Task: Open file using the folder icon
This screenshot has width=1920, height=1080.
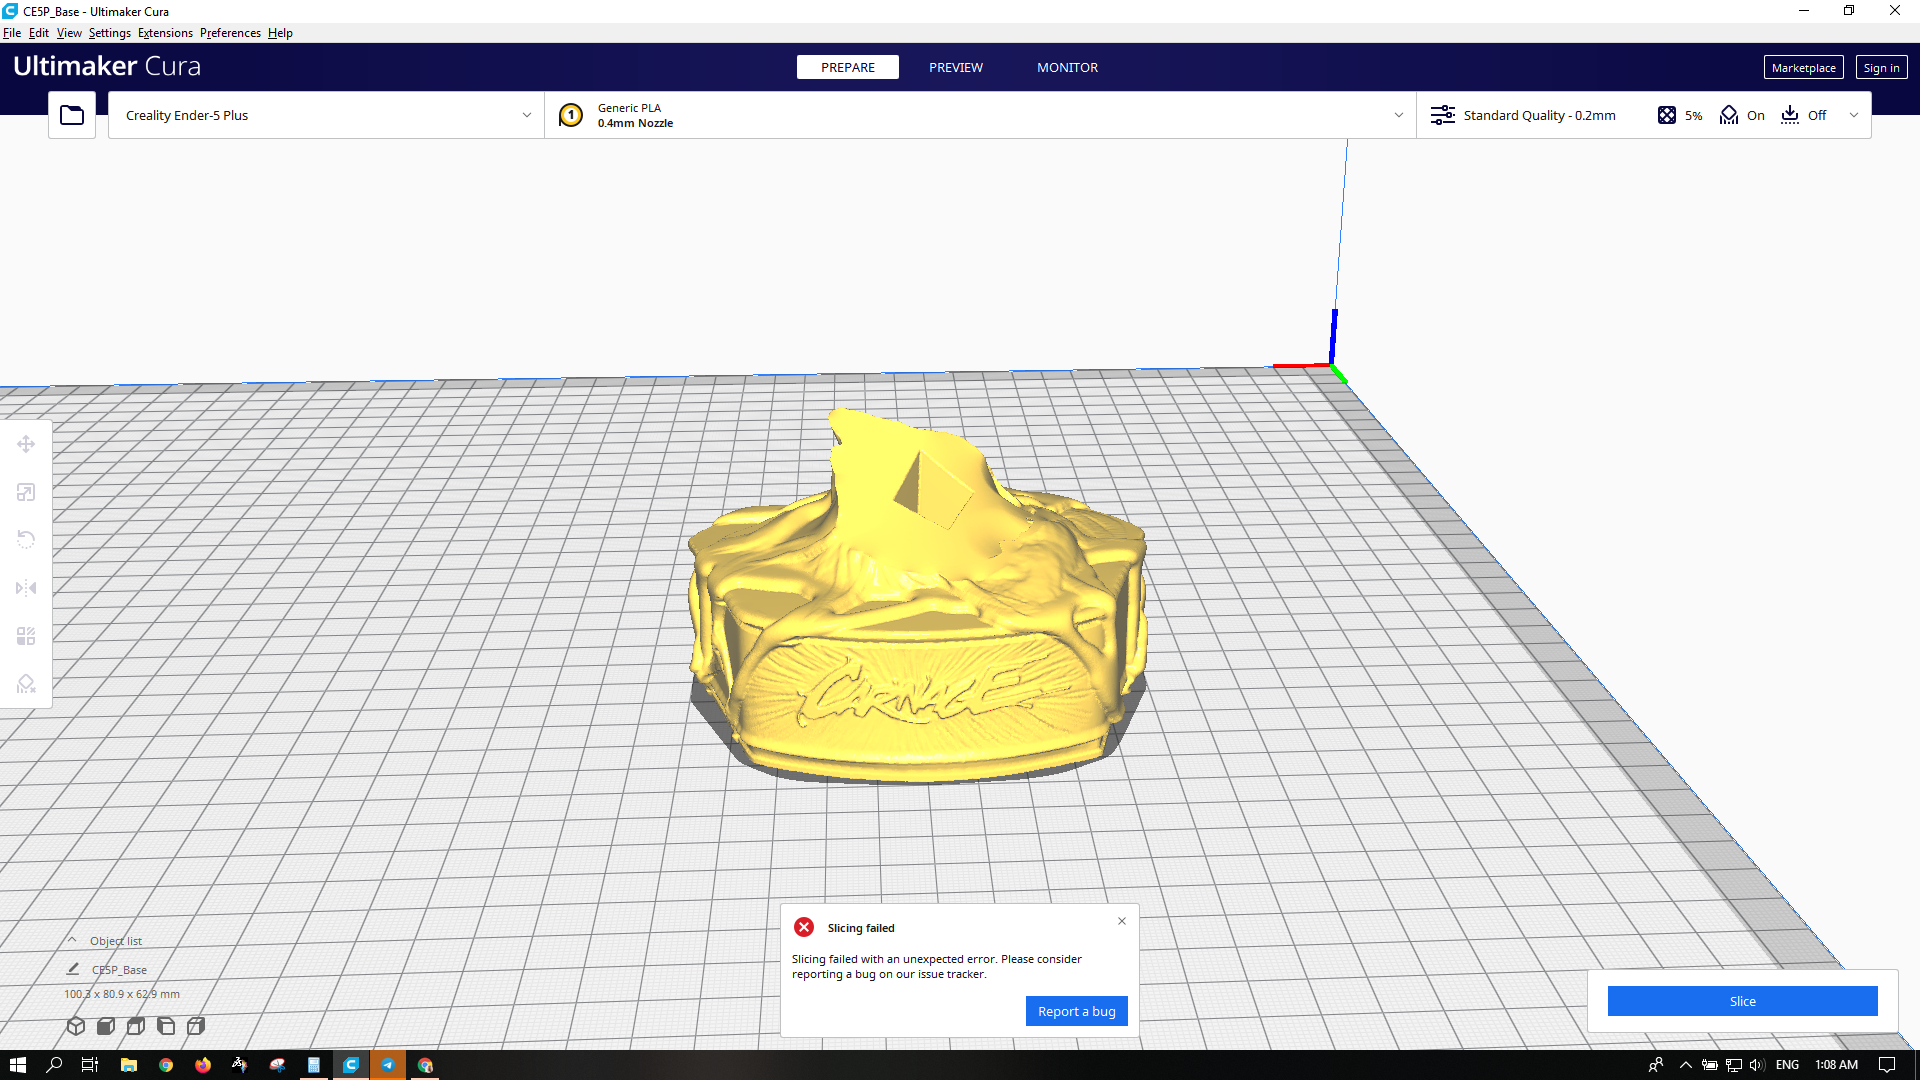Action: point(72,115)
